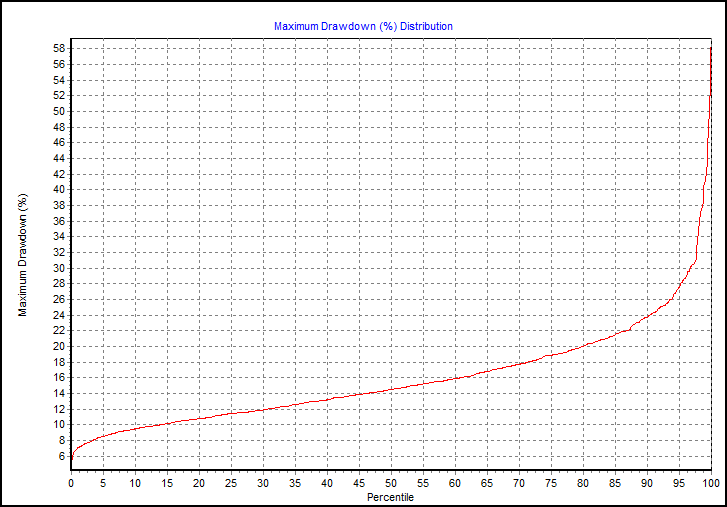Click the chart title 'Maximum Drawdown (%) Distribution'
This screenshot has height=507, width=727.
point(363,26)
